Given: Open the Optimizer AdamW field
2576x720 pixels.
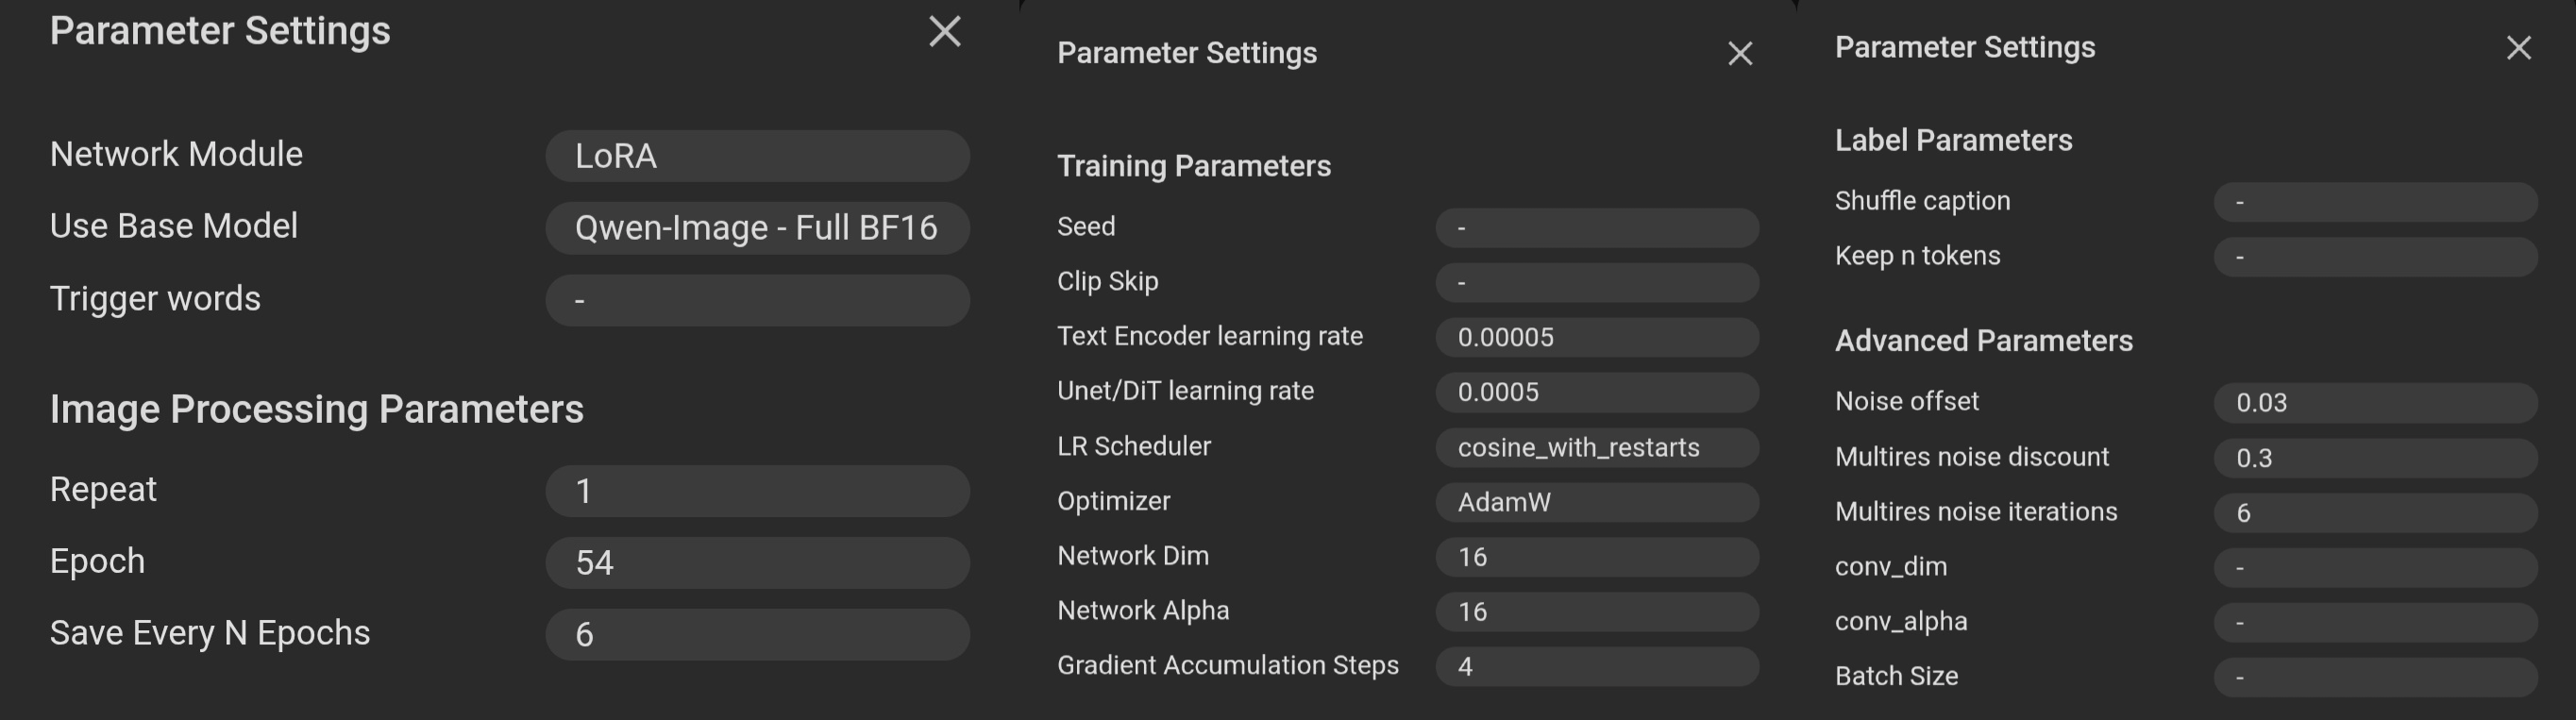Looking at the screenshot, I should click(x=1597, y=502).
